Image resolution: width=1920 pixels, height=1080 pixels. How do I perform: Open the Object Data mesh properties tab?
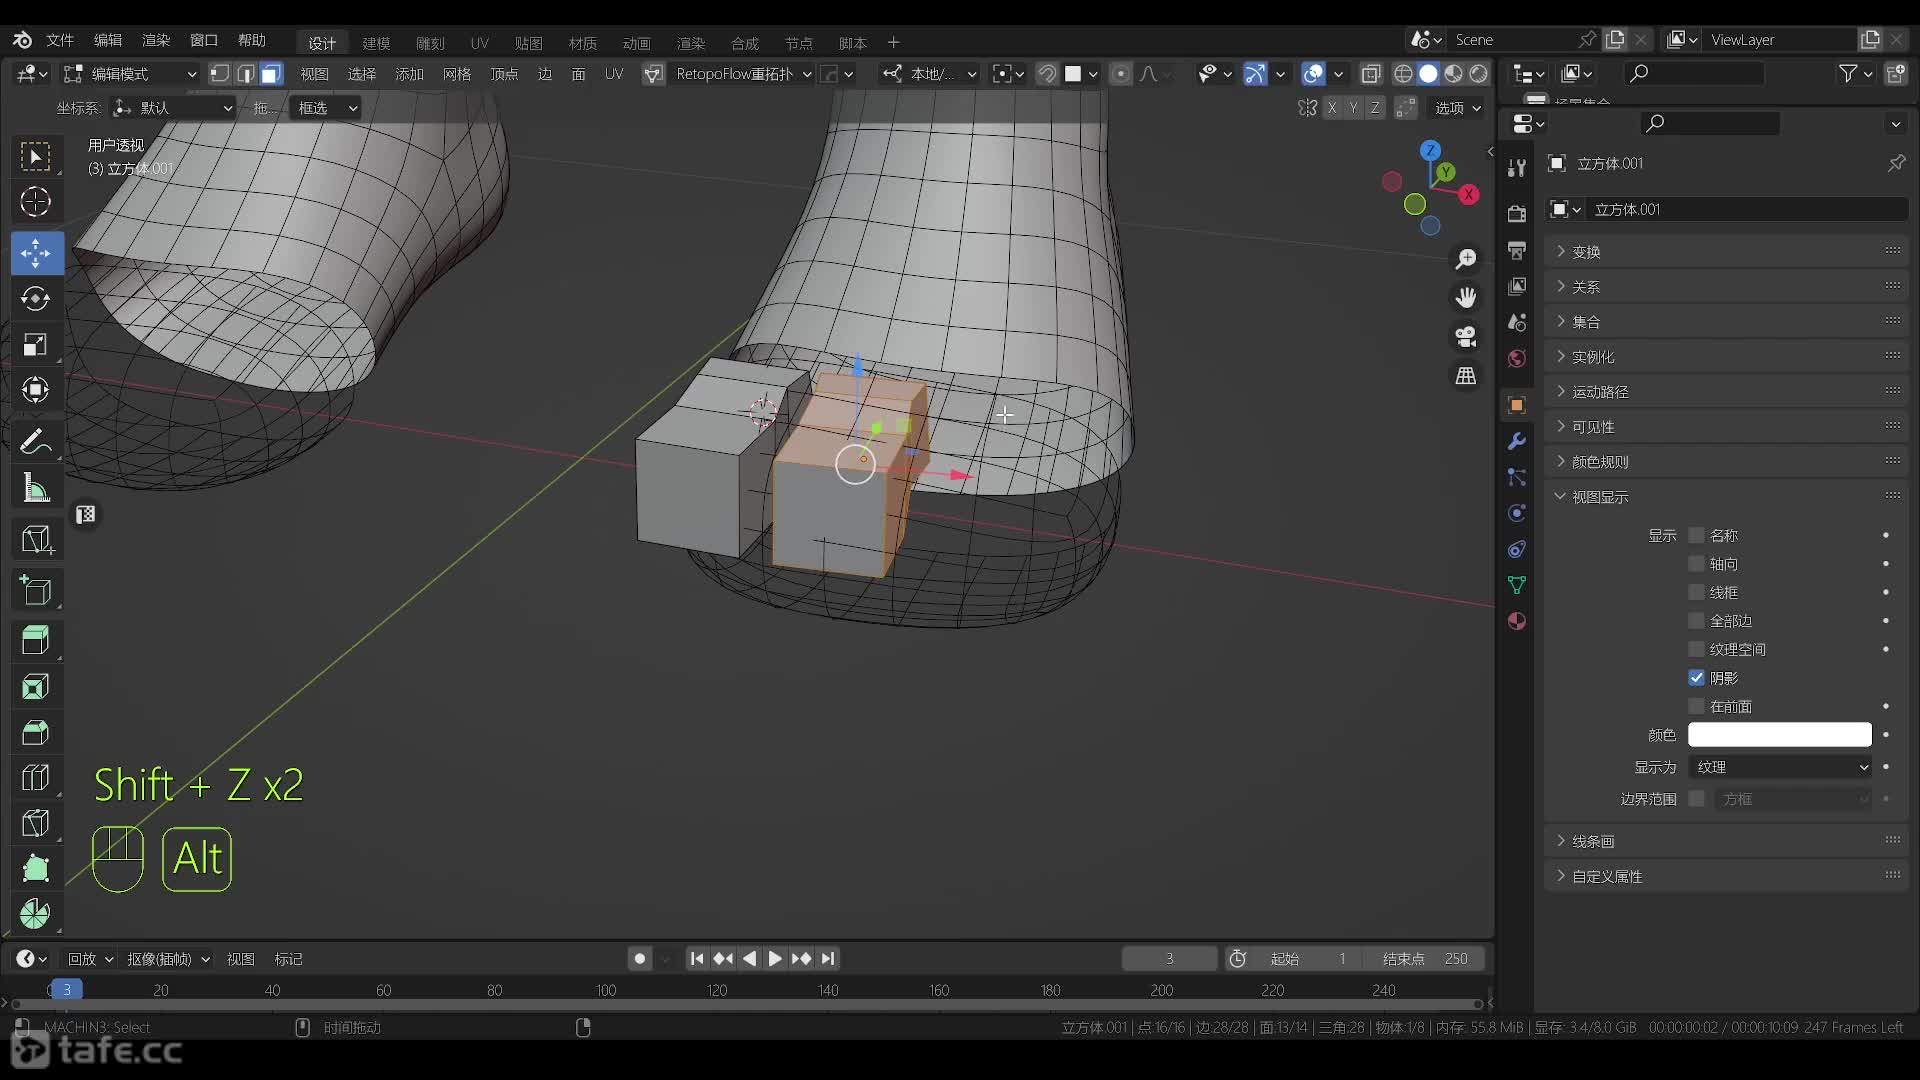(x=1517, y=585)
